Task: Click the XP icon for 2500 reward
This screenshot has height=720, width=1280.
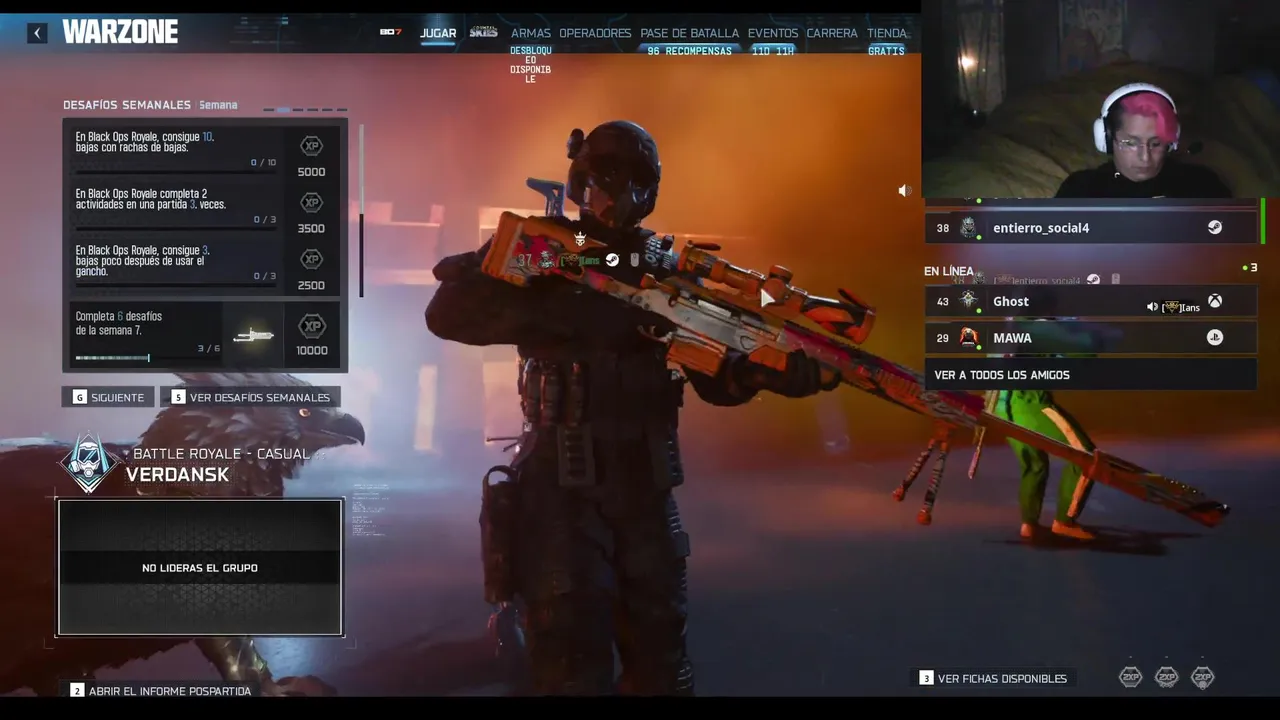Action: 312,260
